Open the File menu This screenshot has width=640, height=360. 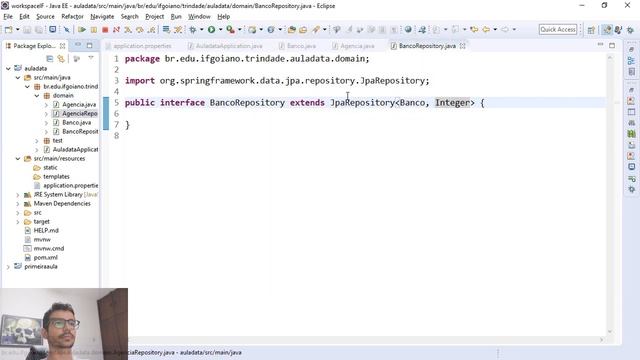[8, 17]
